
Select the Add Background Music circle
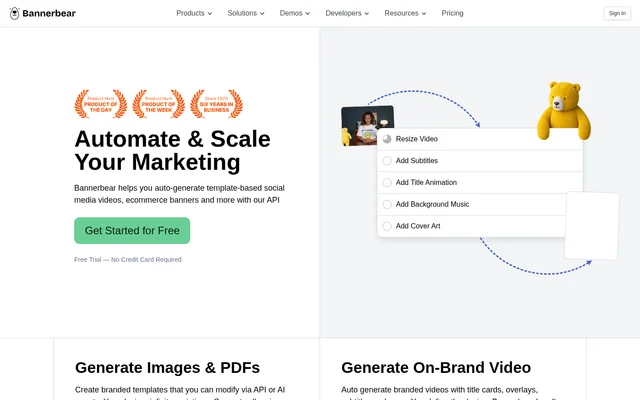click(387, 204)
